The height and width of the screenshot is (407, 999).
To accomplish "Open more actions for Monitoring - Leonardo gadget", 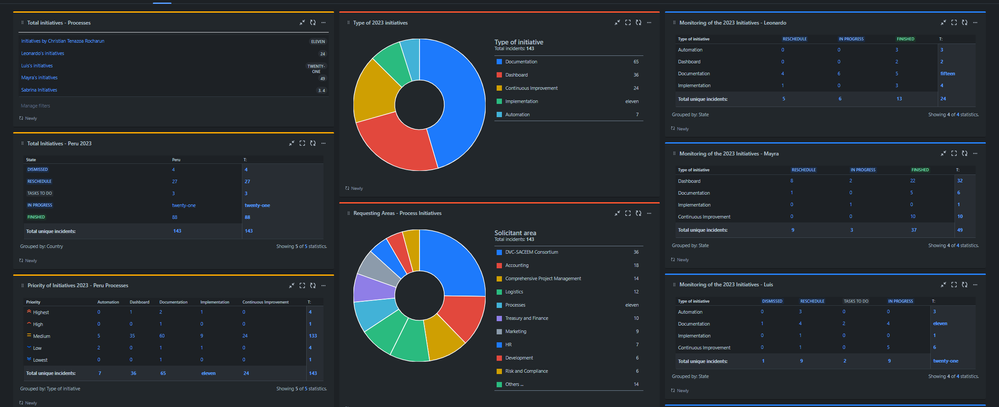I will click(x=975, y=22).
